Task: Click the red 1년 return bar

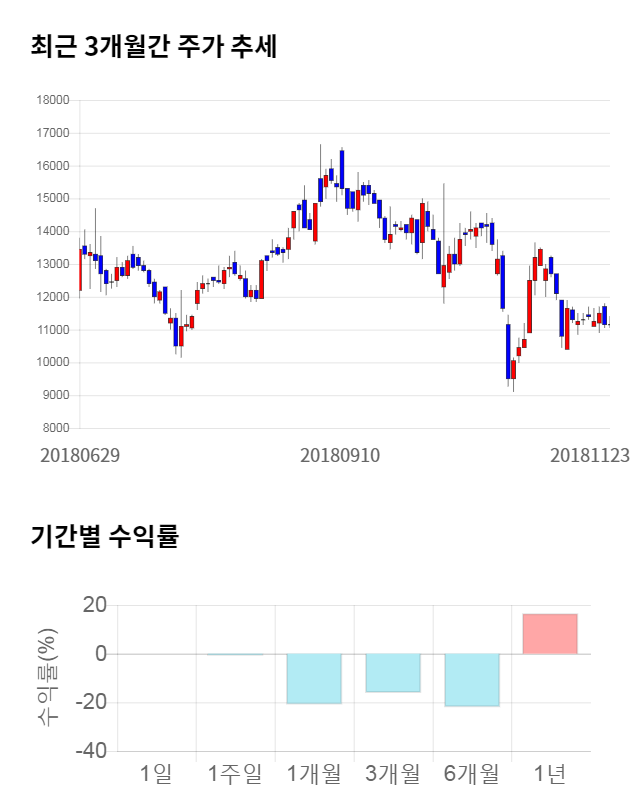Action: pos(550,634)
